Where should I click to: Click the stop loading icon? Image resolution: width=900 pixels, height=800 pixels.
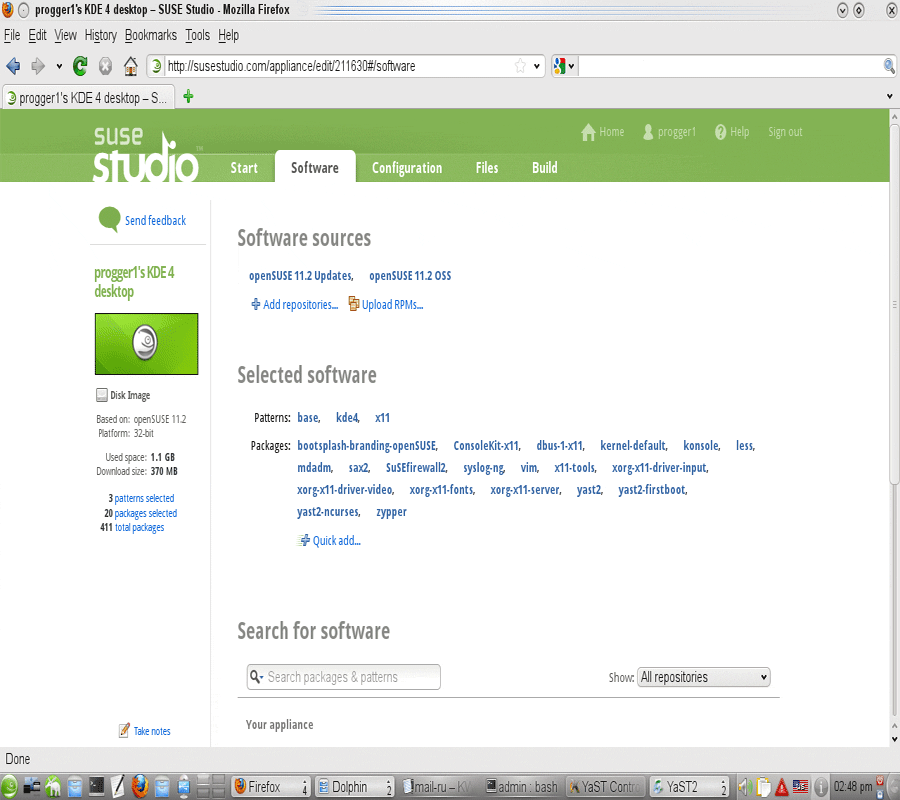pos(105,66)
